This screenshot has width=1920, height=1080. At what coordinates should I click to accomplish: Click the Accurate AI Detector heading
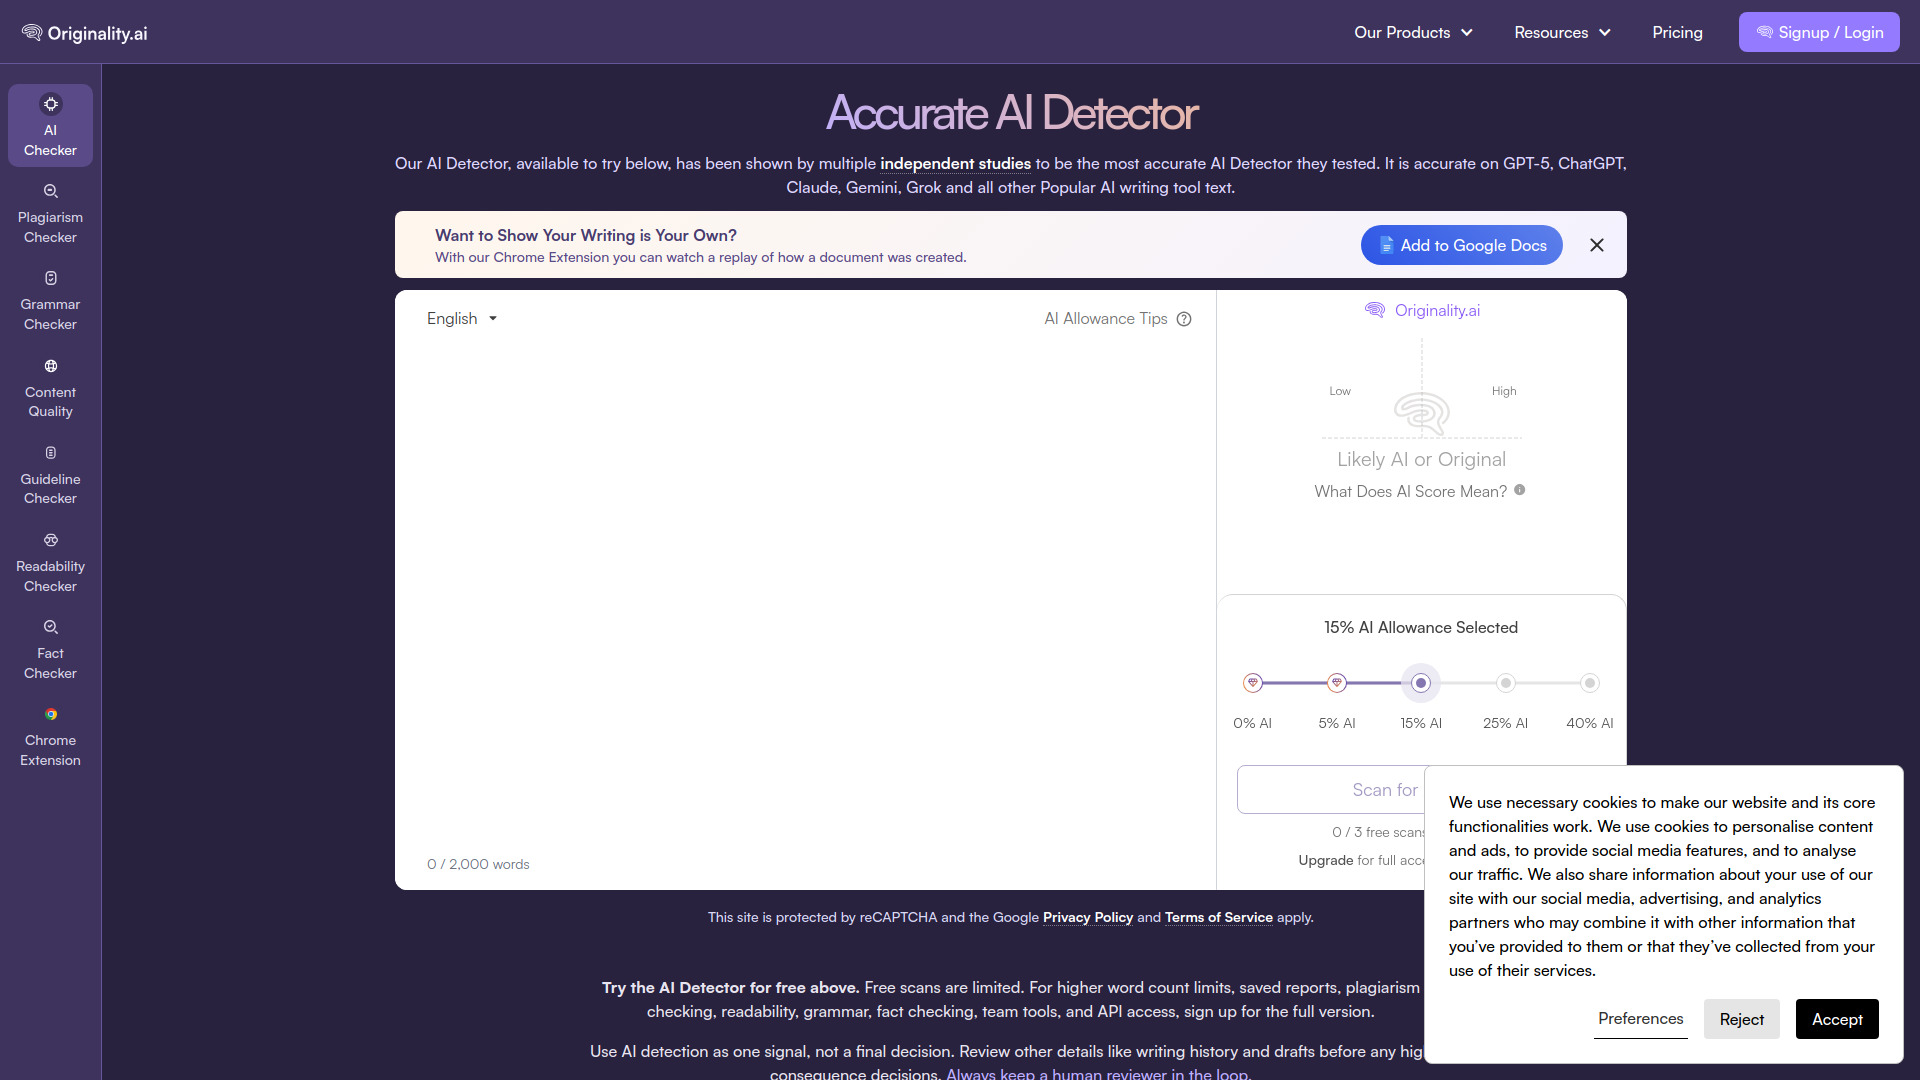1011,113
